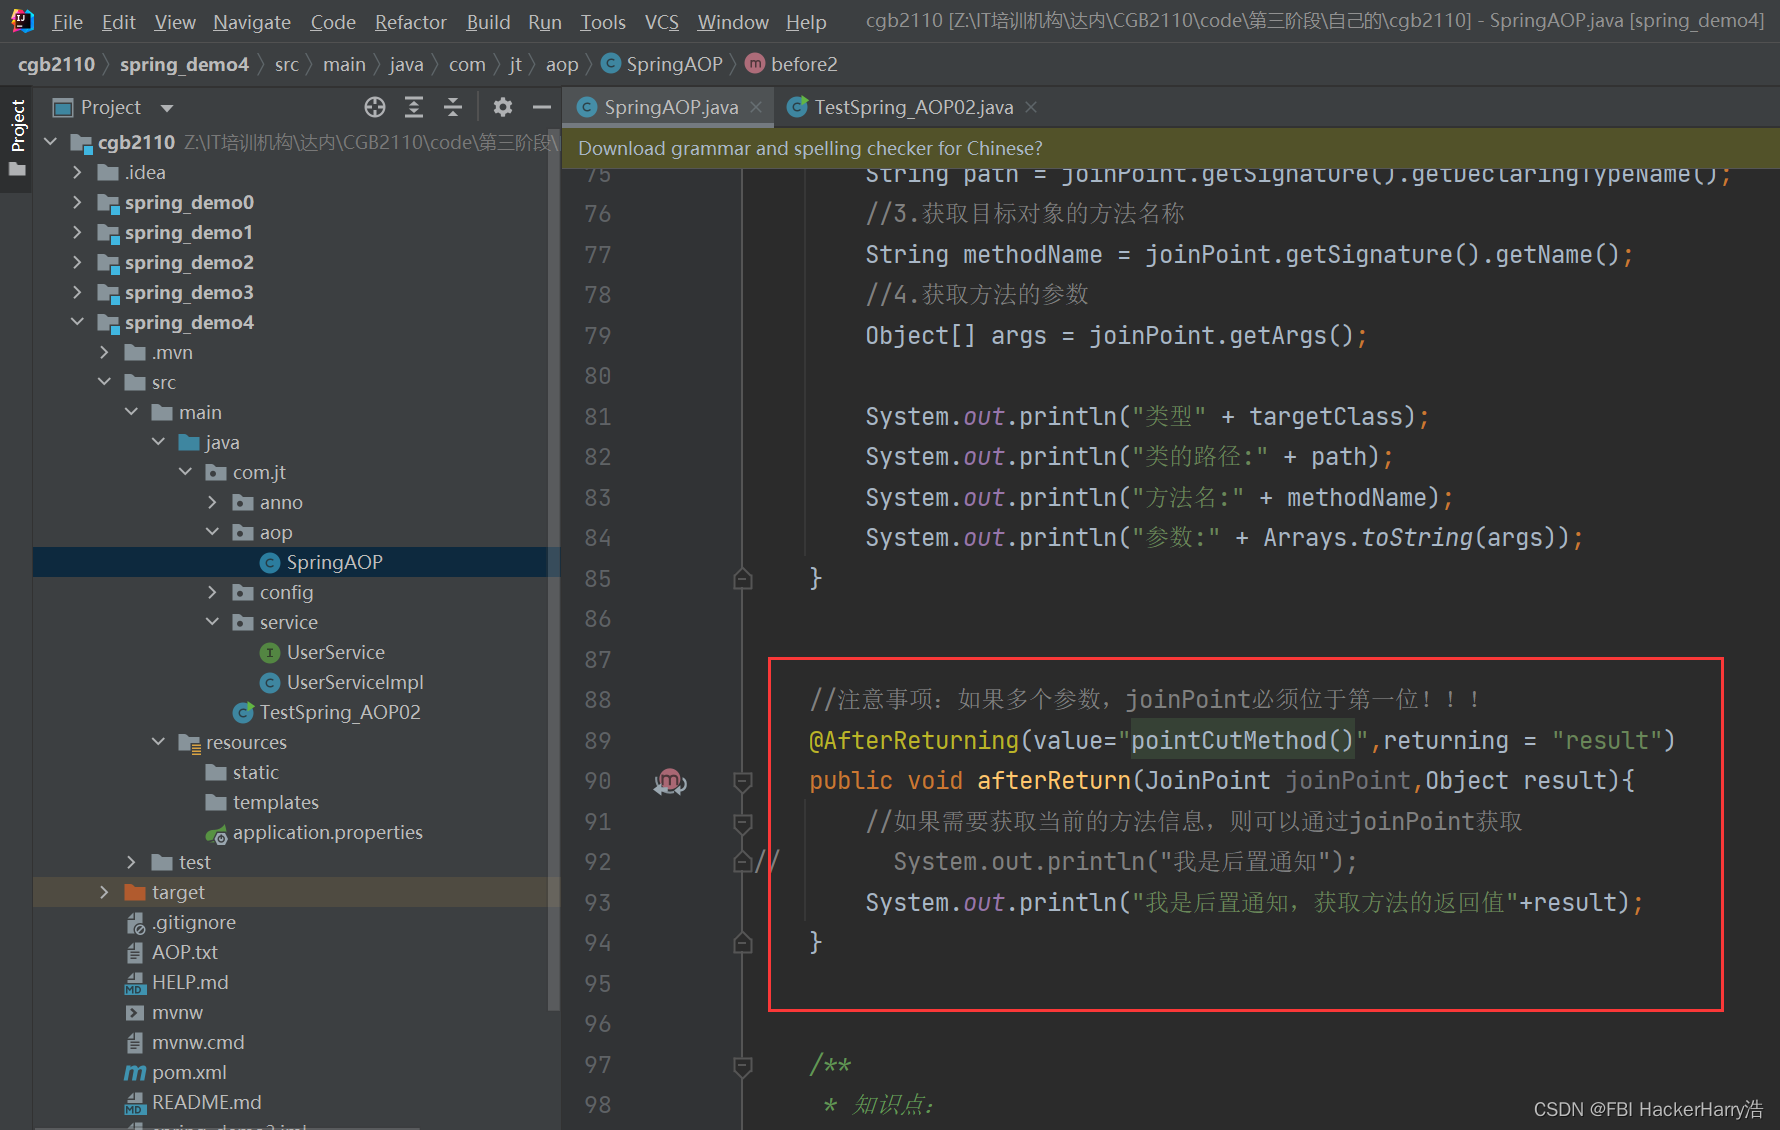Click the Collapse All icon in Project toolbar
Screen dimensions: 1780x1130
(x=453, y=107)
